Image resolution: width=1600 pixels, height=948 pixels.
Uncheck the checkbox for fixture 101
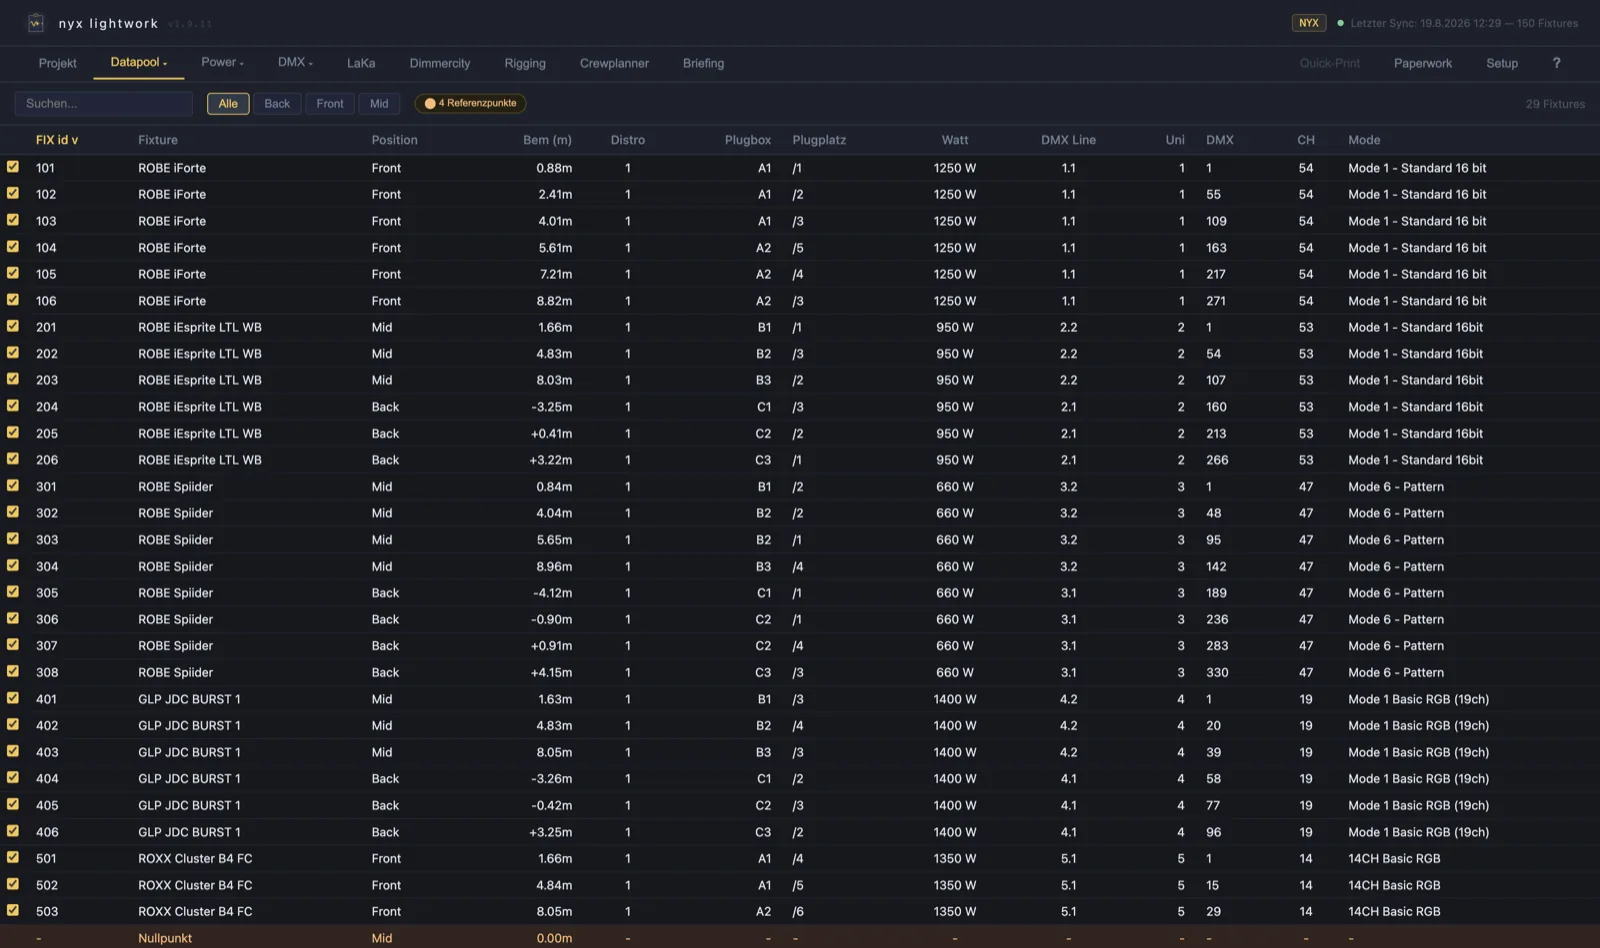pos(13,167)
